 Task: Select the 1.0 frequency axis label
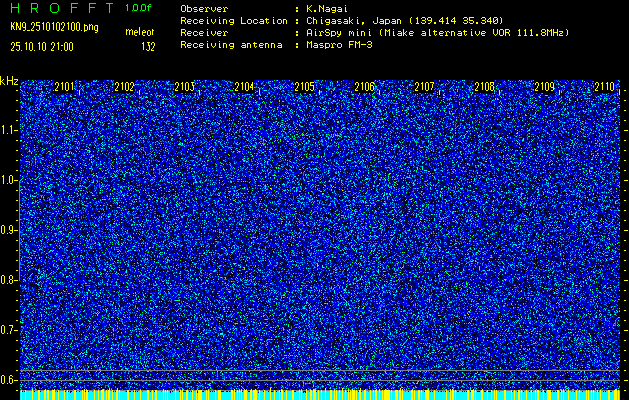point(9,180)
